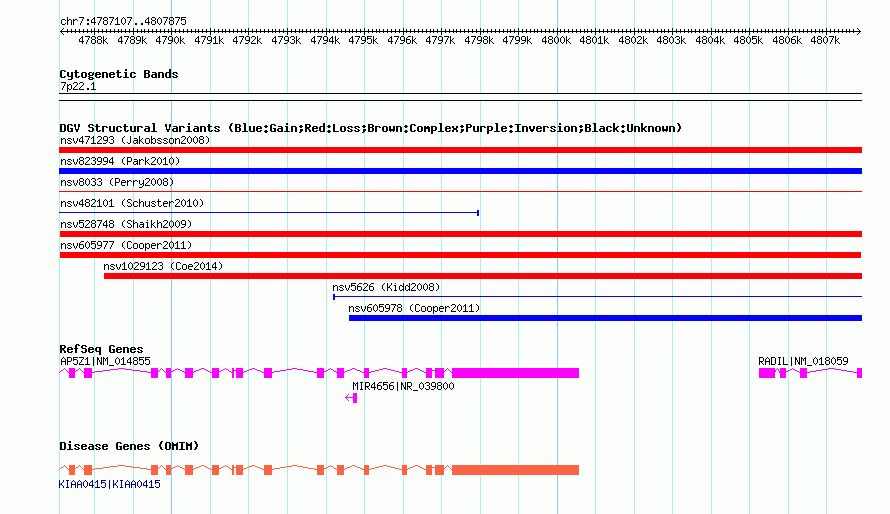The height and width of the screenshot is (514, 890).
Task: Select the RADIL magenta first exon block
Action: coord(767,373)
